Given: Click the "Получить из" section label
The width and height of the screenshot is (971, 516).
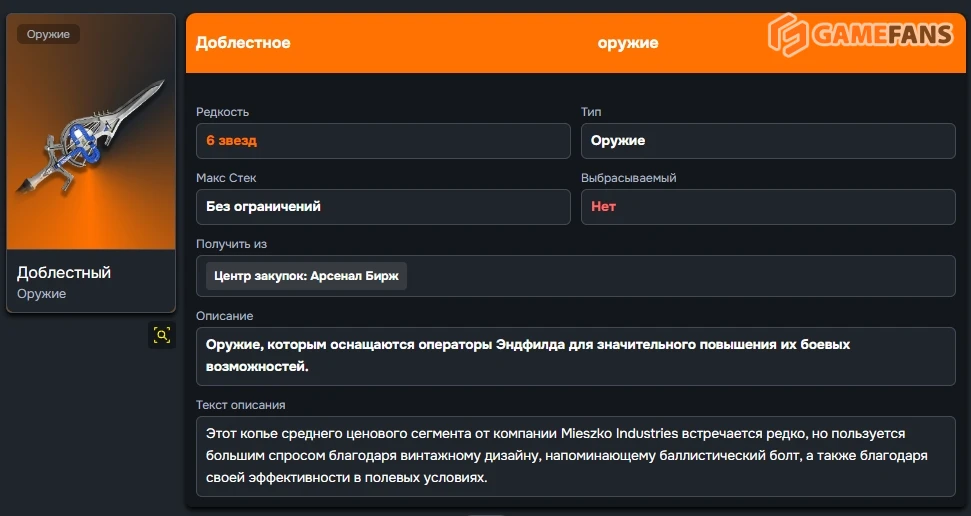Looking at the screenshot, I should (x=231, y=244).
